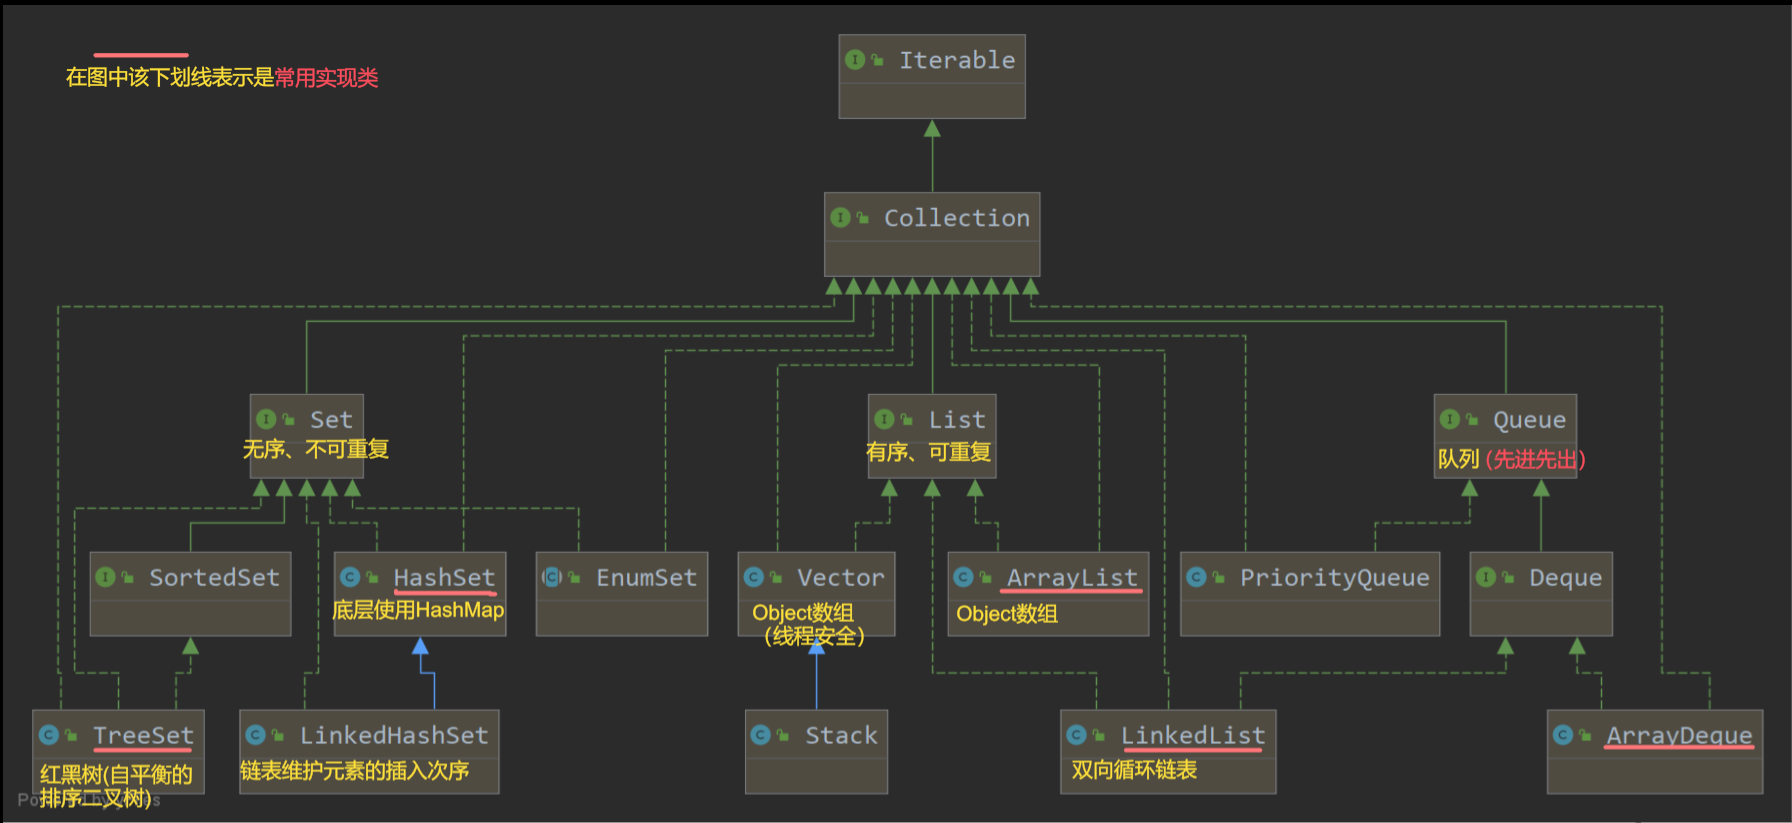Select the Stack node label
This screenshot has width=1792, height=823.
pos(841,735)
